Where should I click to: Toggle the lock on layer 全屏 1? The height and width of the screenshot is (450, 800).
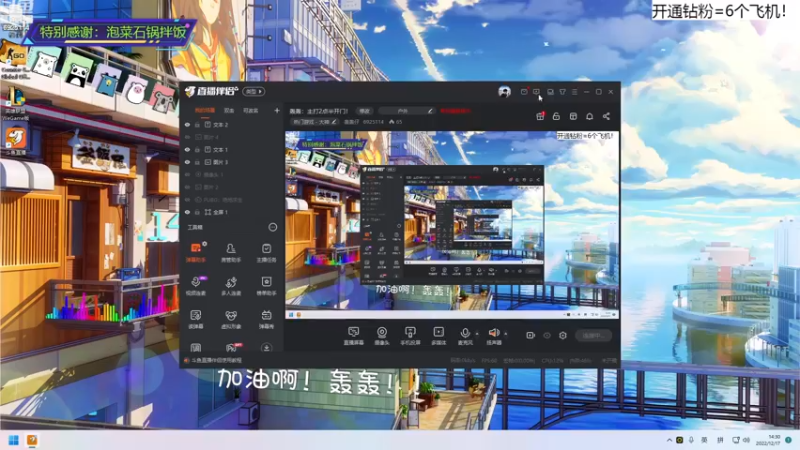[197, 212]
